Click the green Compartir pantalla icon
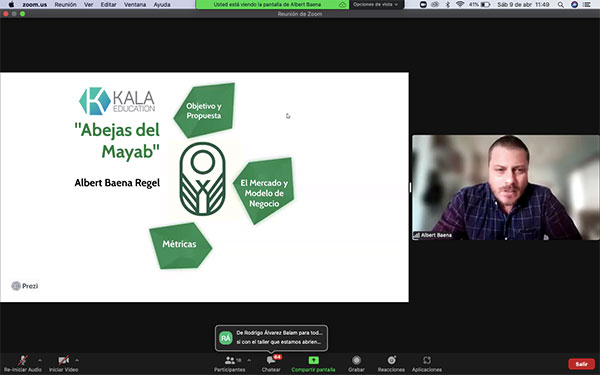Viewport: 600px width, 375px height. [x=313, y=360]
